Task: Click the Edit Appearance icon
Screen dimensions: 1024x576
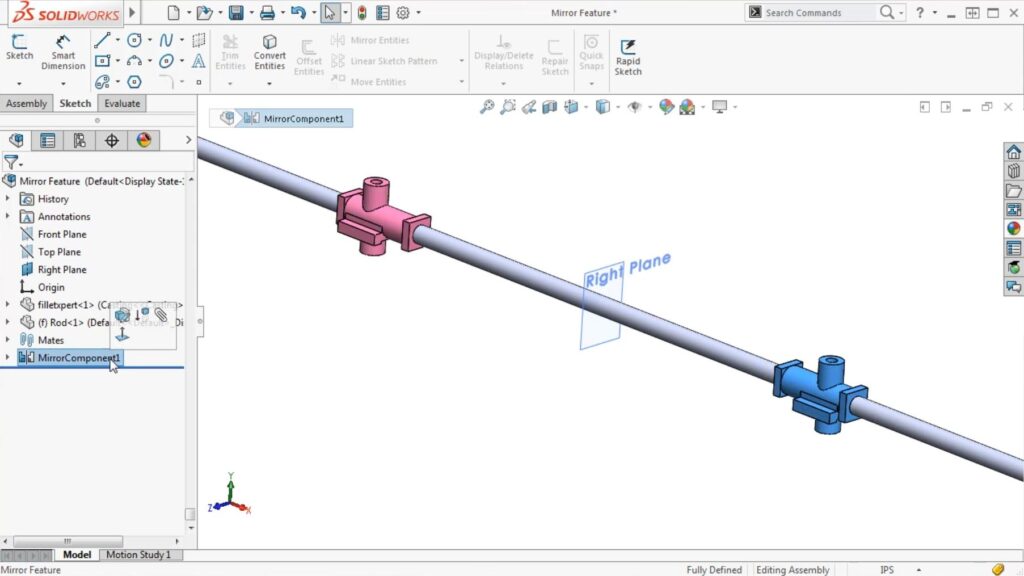Action: (666, 106)
